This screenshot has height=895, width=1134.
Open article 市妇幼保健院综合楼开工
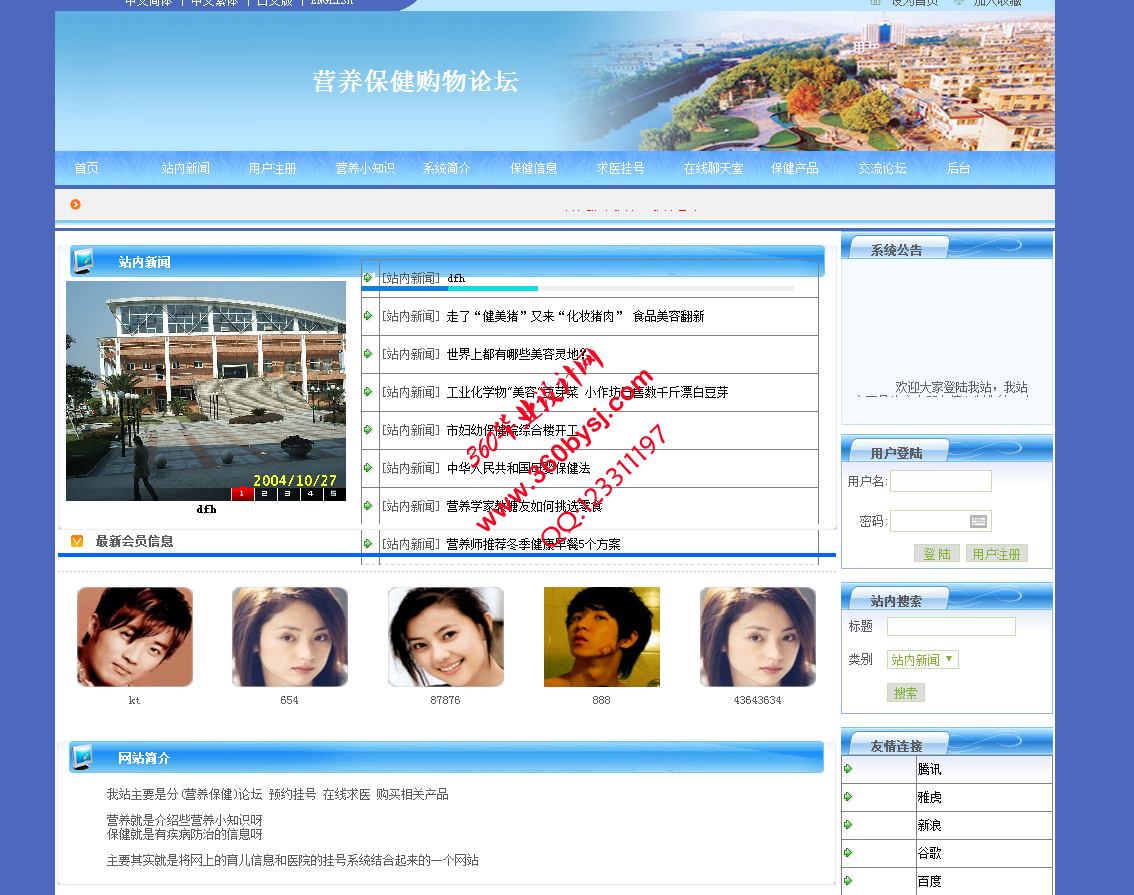[512, 430]
